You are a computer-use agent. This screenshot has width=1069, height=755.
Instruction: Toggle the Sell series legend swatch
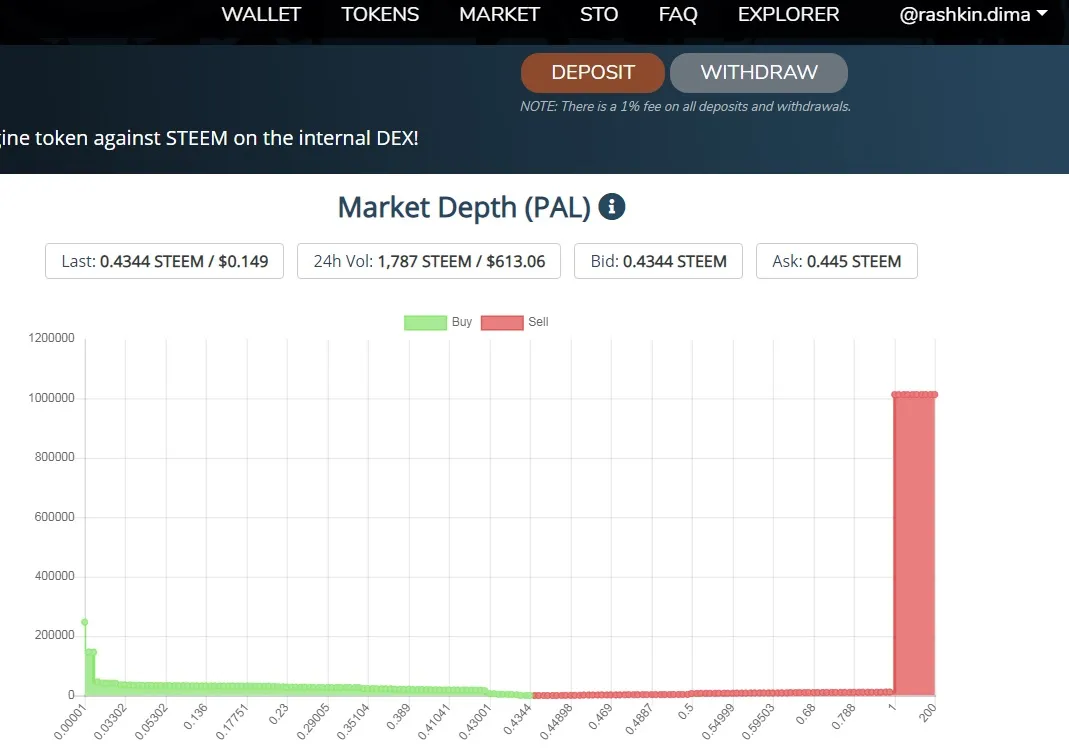502,322
